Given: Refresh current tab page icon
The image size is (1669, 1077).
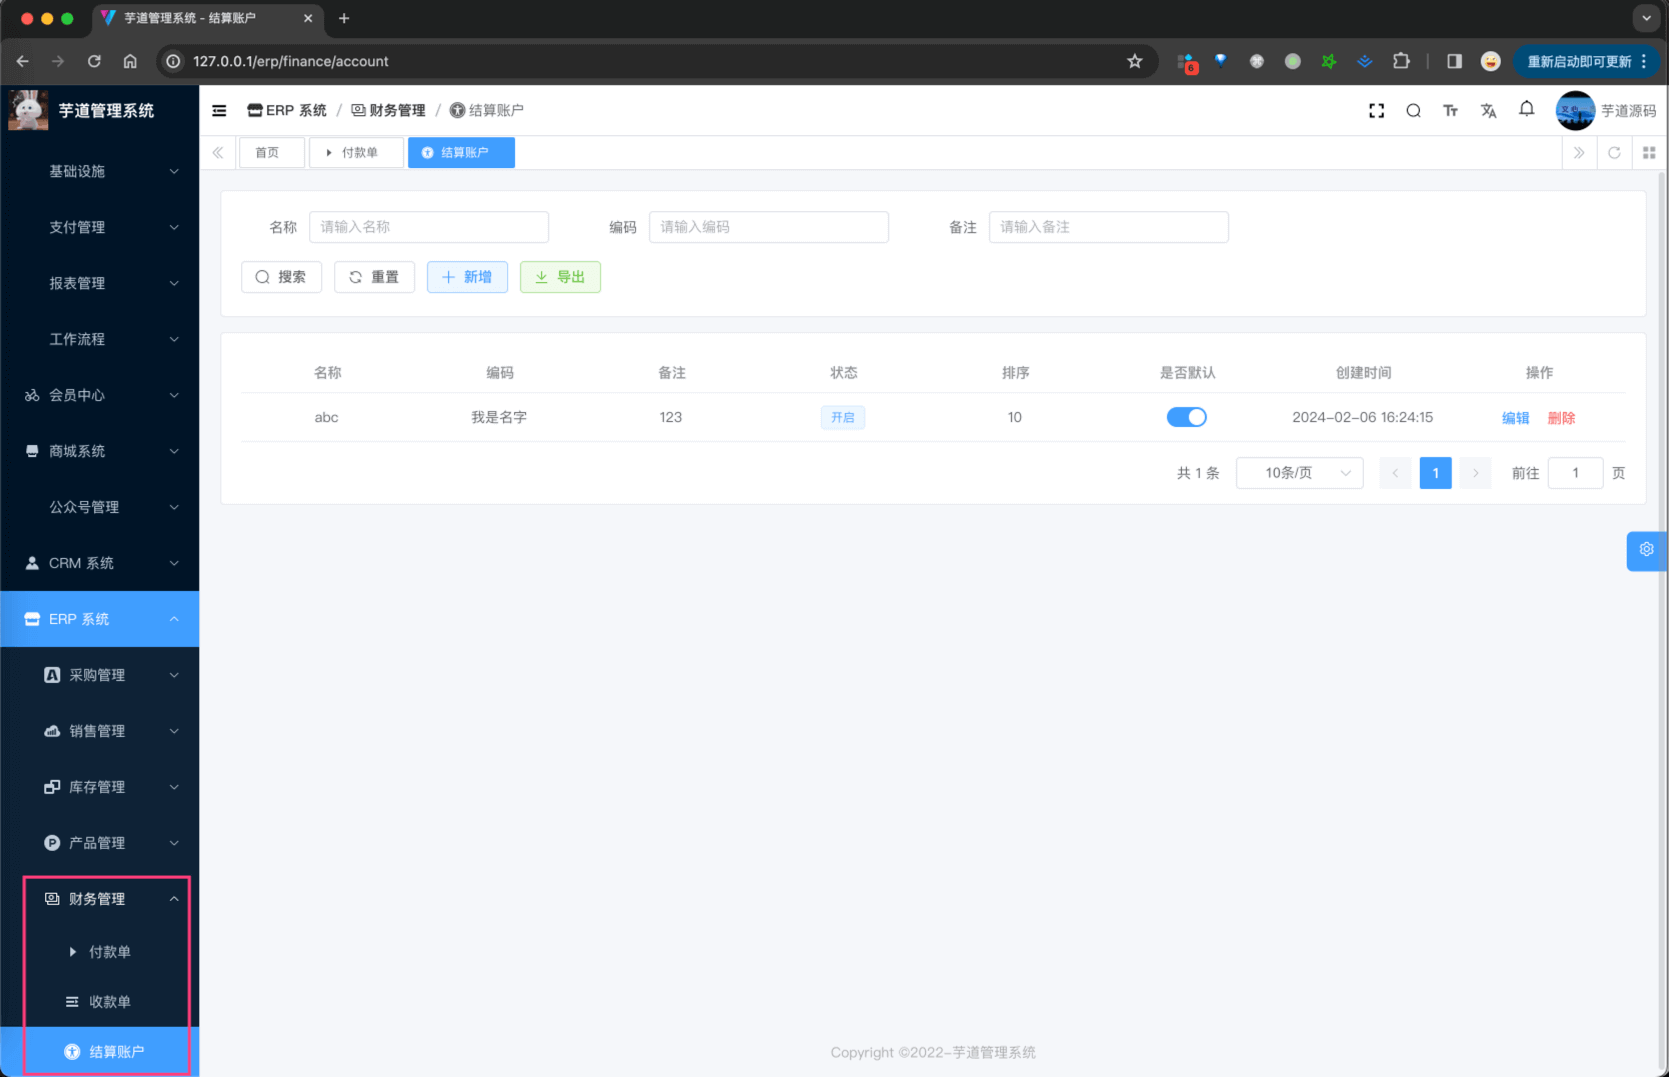Looking at the screenshot, I should (x=1613, y=153).
